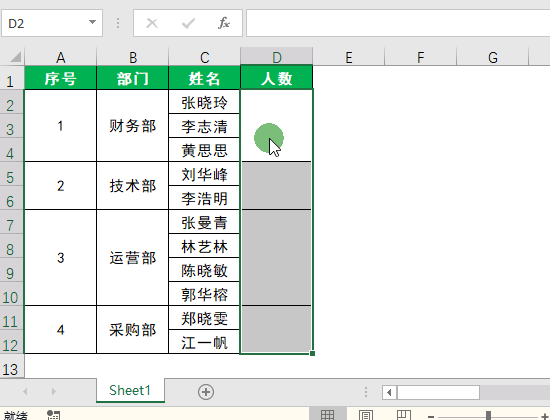Select row 13 header
This screenshot has height=420, width=550.
[12, 366]
